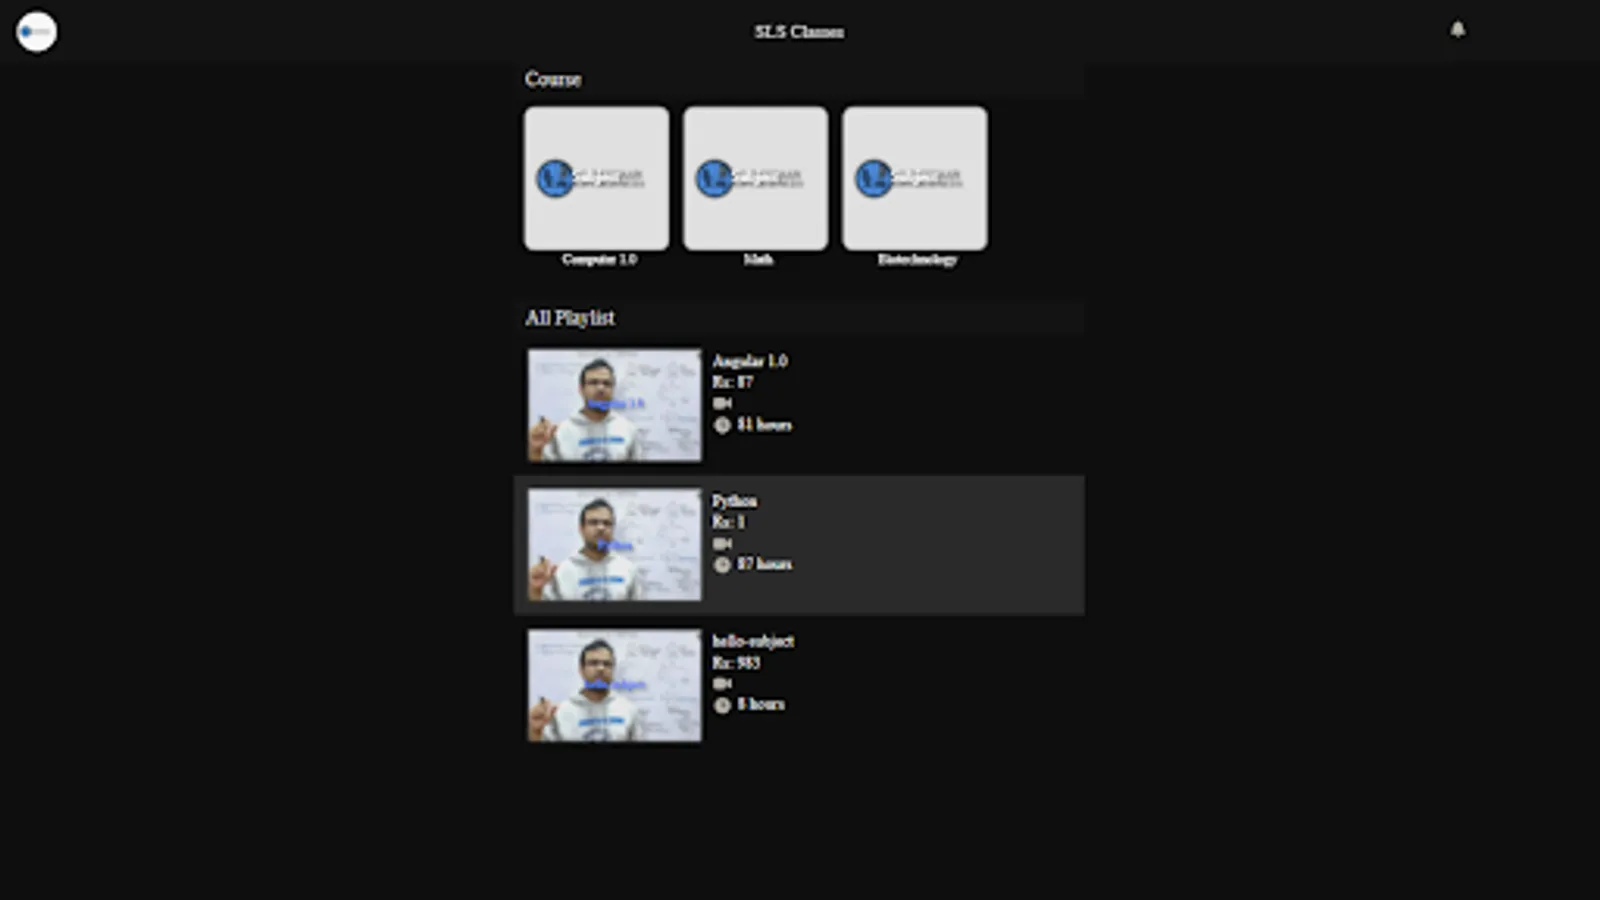Click the Python playlist thumbnail
The height and width of the screenshot is (900, 1600).
[613, 543]
